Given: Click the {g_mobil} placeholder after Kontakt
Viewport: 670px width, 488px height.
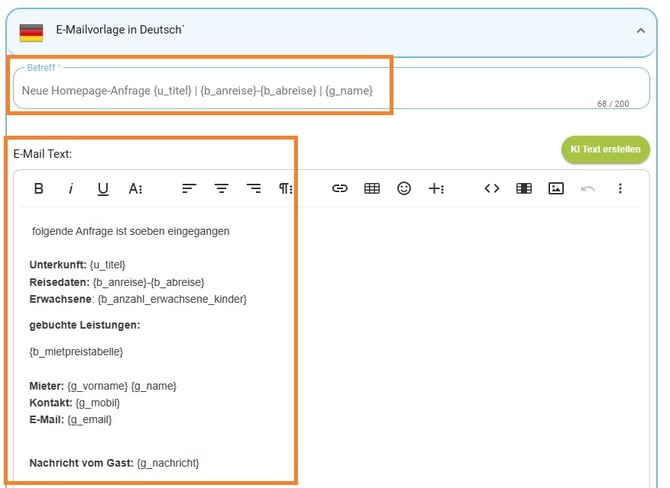Looking at the screenshot, I should click(98, 403).
